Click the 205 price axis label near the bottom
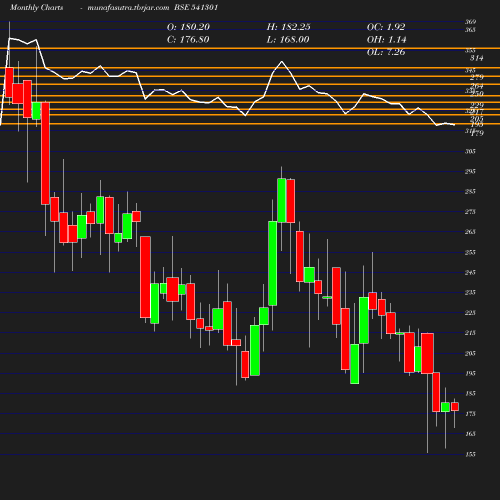Viewport: 500px width, 500px height. tap(470, 353)
